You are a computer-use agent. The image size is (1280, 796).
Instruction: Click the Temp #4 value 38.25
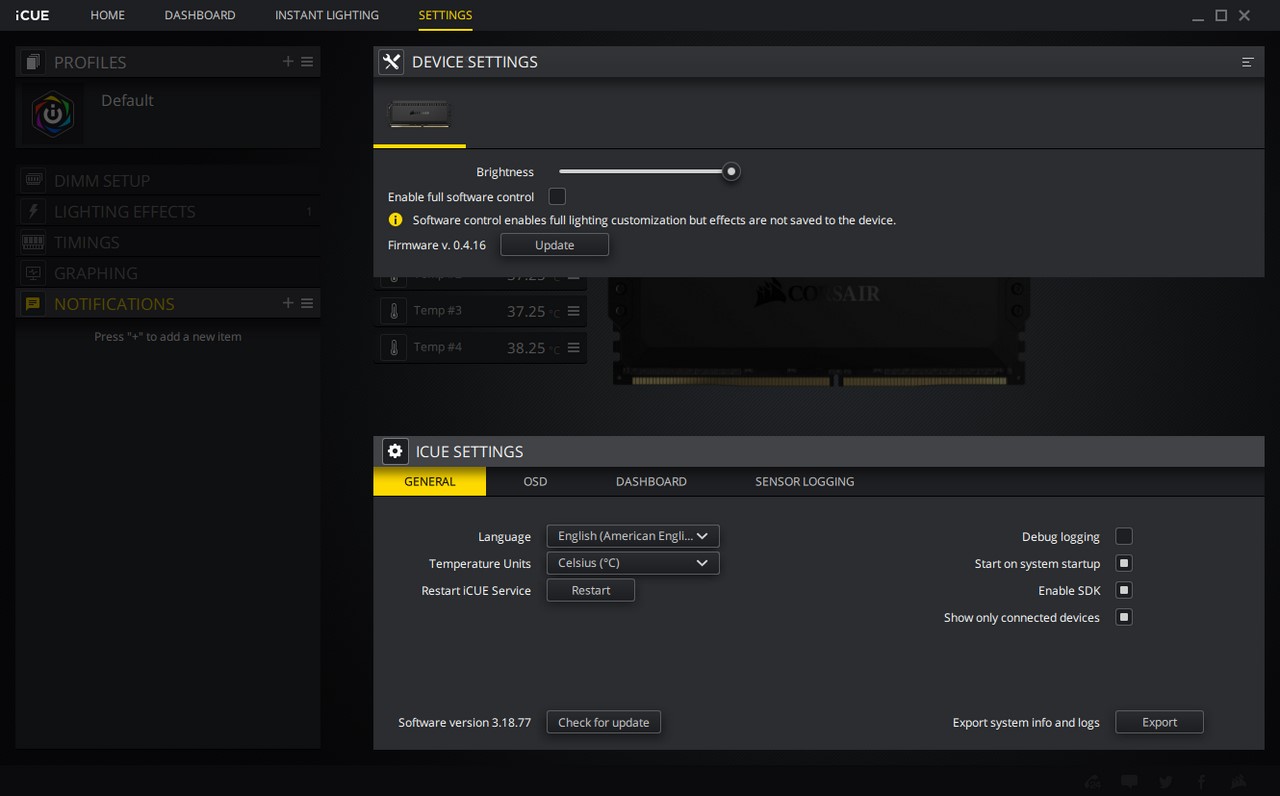(x=526, y=348)
